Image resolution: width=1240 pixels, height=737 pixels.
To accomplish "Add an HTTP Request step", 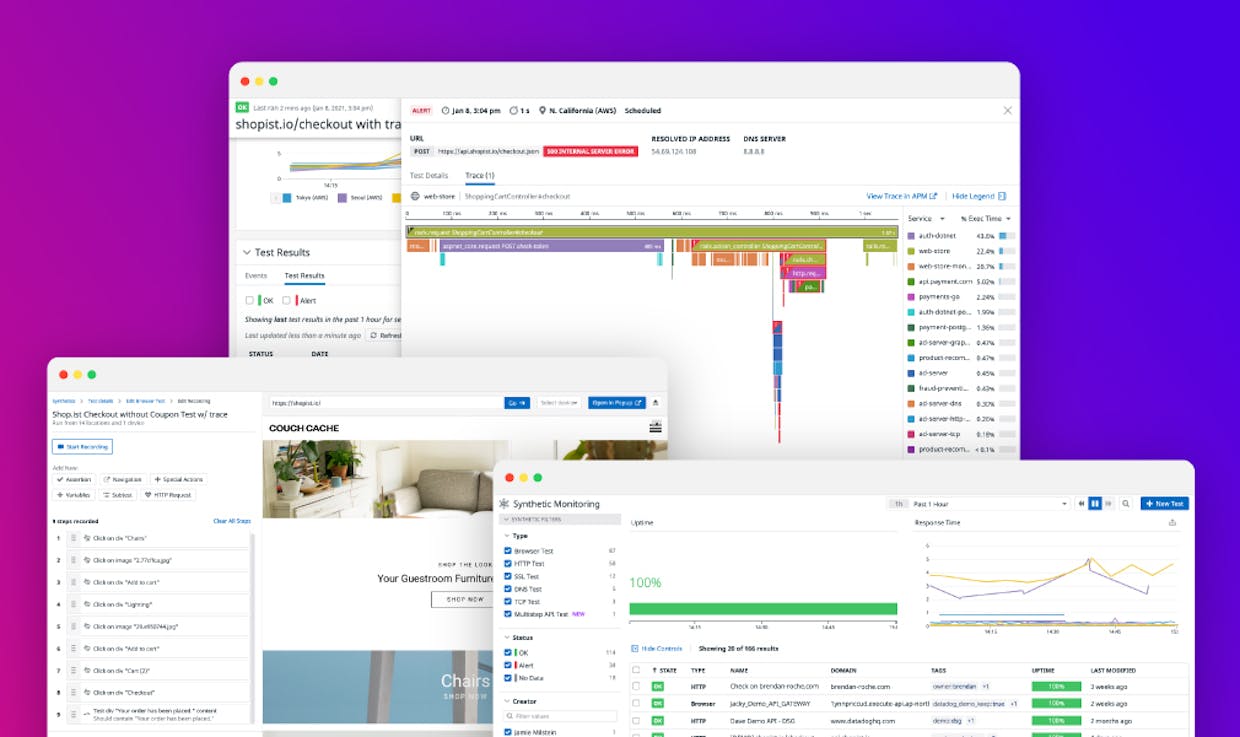I will click(x=168, y=495).
